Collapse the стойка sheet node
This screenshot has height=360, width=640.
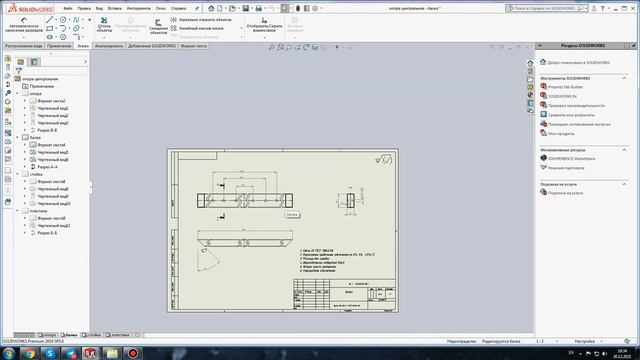point(18,174)
